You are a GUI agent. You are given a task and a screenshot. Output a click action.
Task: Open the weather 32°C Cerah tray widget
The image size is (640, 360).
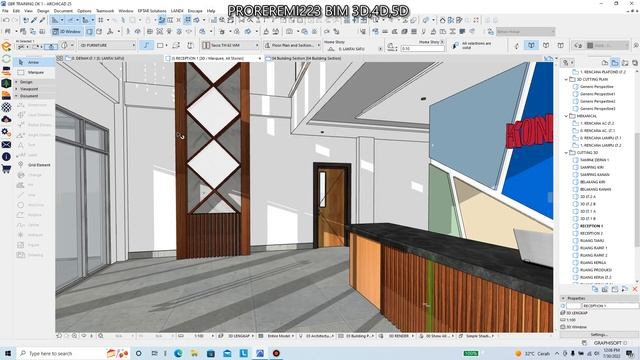tap(532, 353)
